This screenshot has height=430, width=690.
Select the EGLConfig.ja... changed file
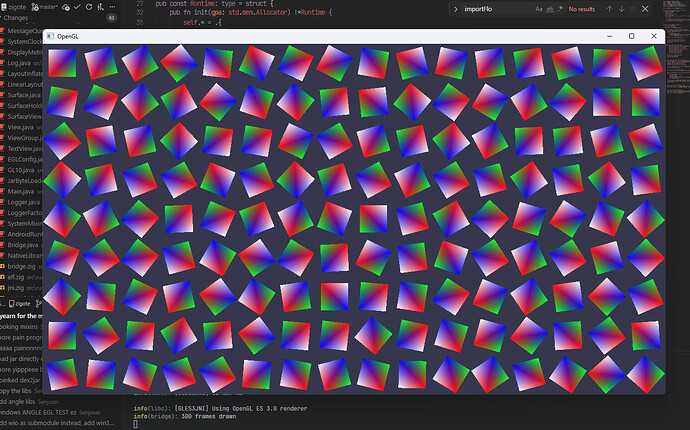(21, 159)
